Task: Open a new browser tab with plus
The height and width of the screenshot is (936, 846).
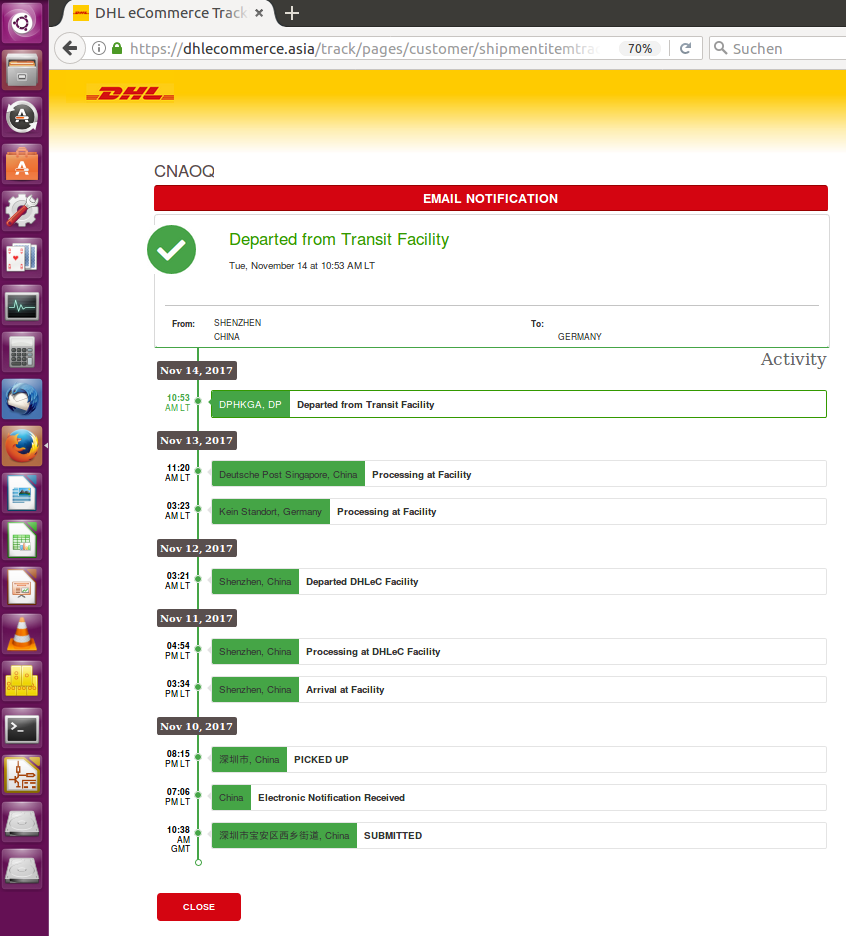Action: pos(291,13)
